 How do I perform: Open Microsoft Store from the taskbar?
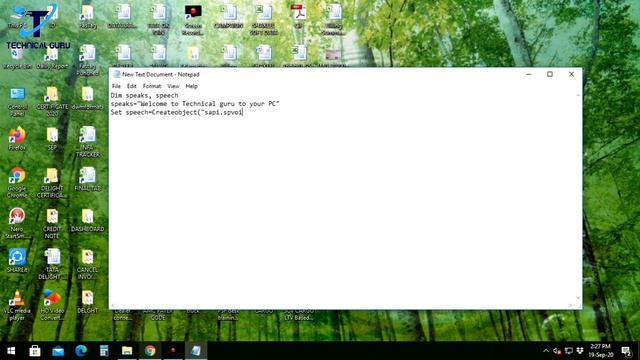35,351
